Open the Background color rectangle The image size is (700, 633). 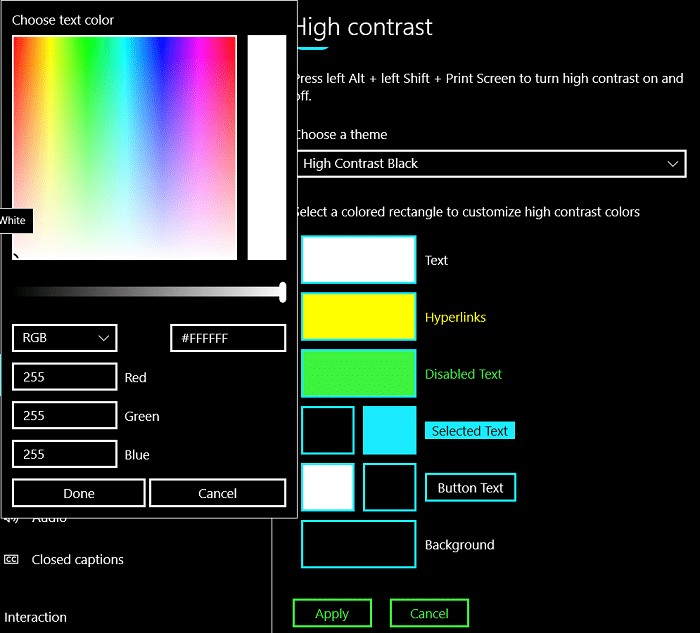pos(358,544)
